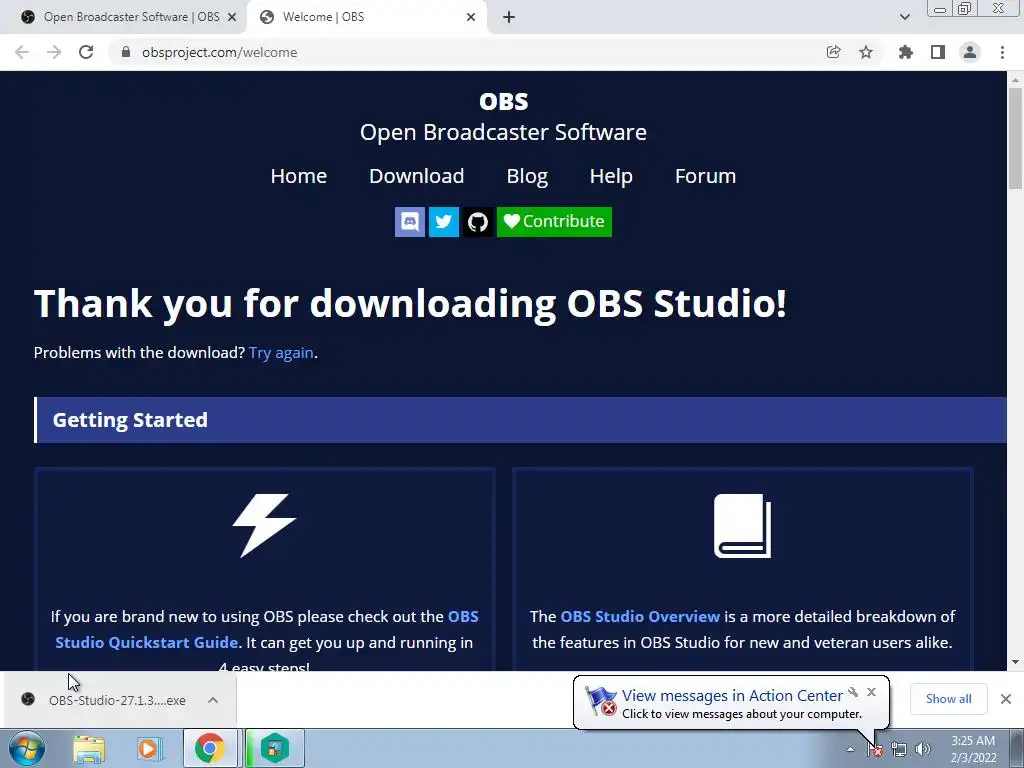
Task: Open Windows Explorer from the taskbar
Action: tap(89, 748)
